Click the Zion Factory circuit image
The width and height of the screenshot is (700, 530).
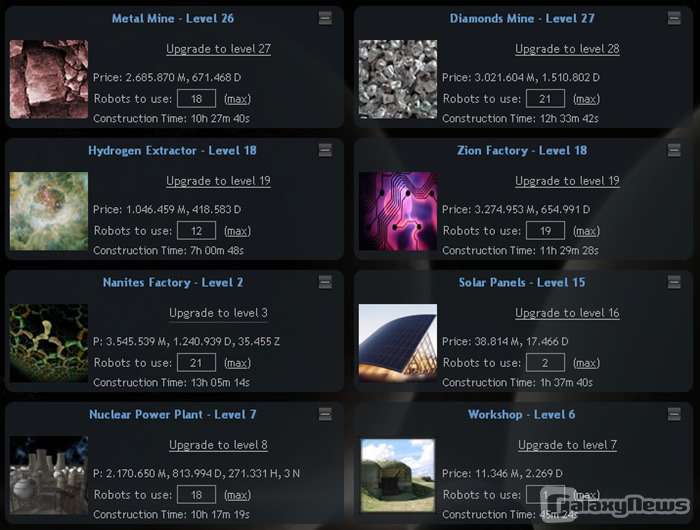pos(398,211)
